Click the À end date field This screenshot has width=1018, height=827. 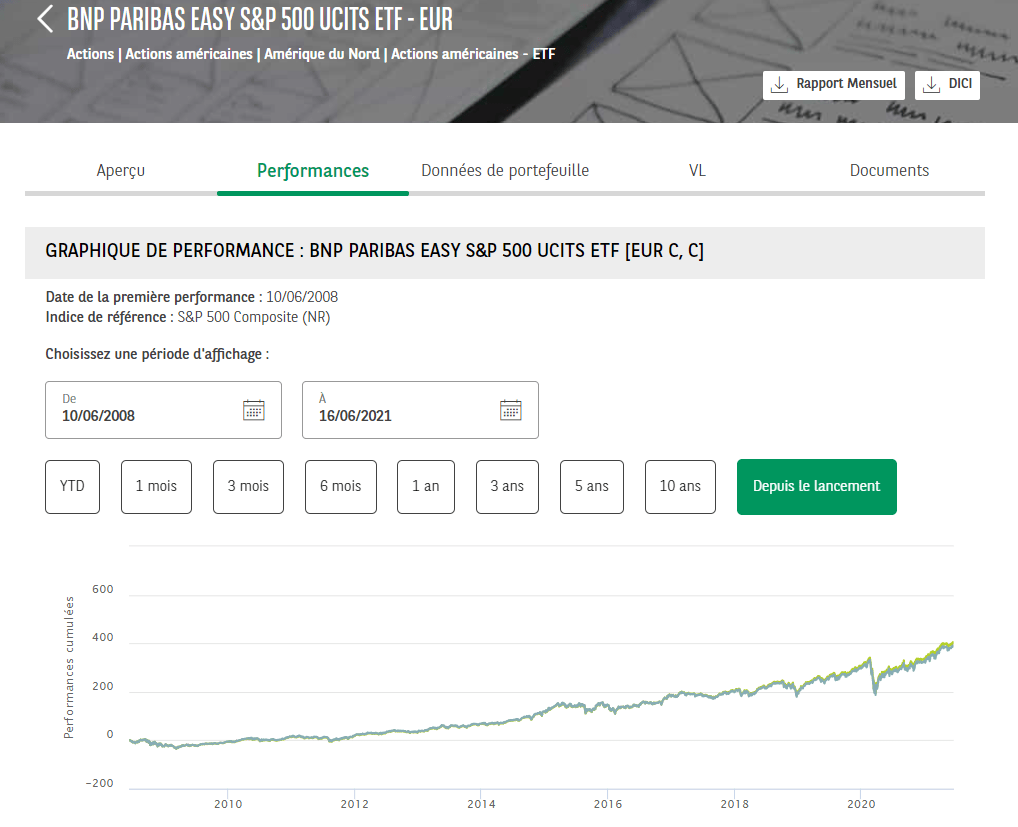click(x=420, y=410)
